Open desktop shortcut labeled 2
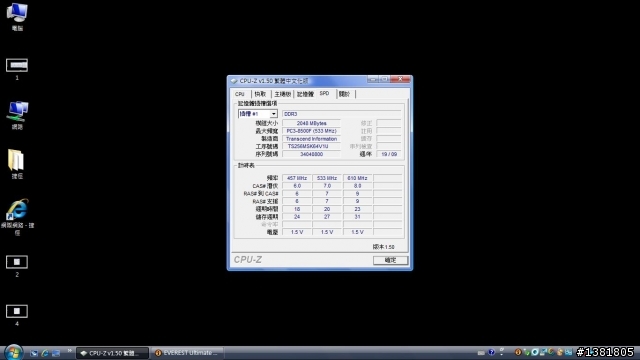This screenshot has height=360, width=640. tap(17, 266)
